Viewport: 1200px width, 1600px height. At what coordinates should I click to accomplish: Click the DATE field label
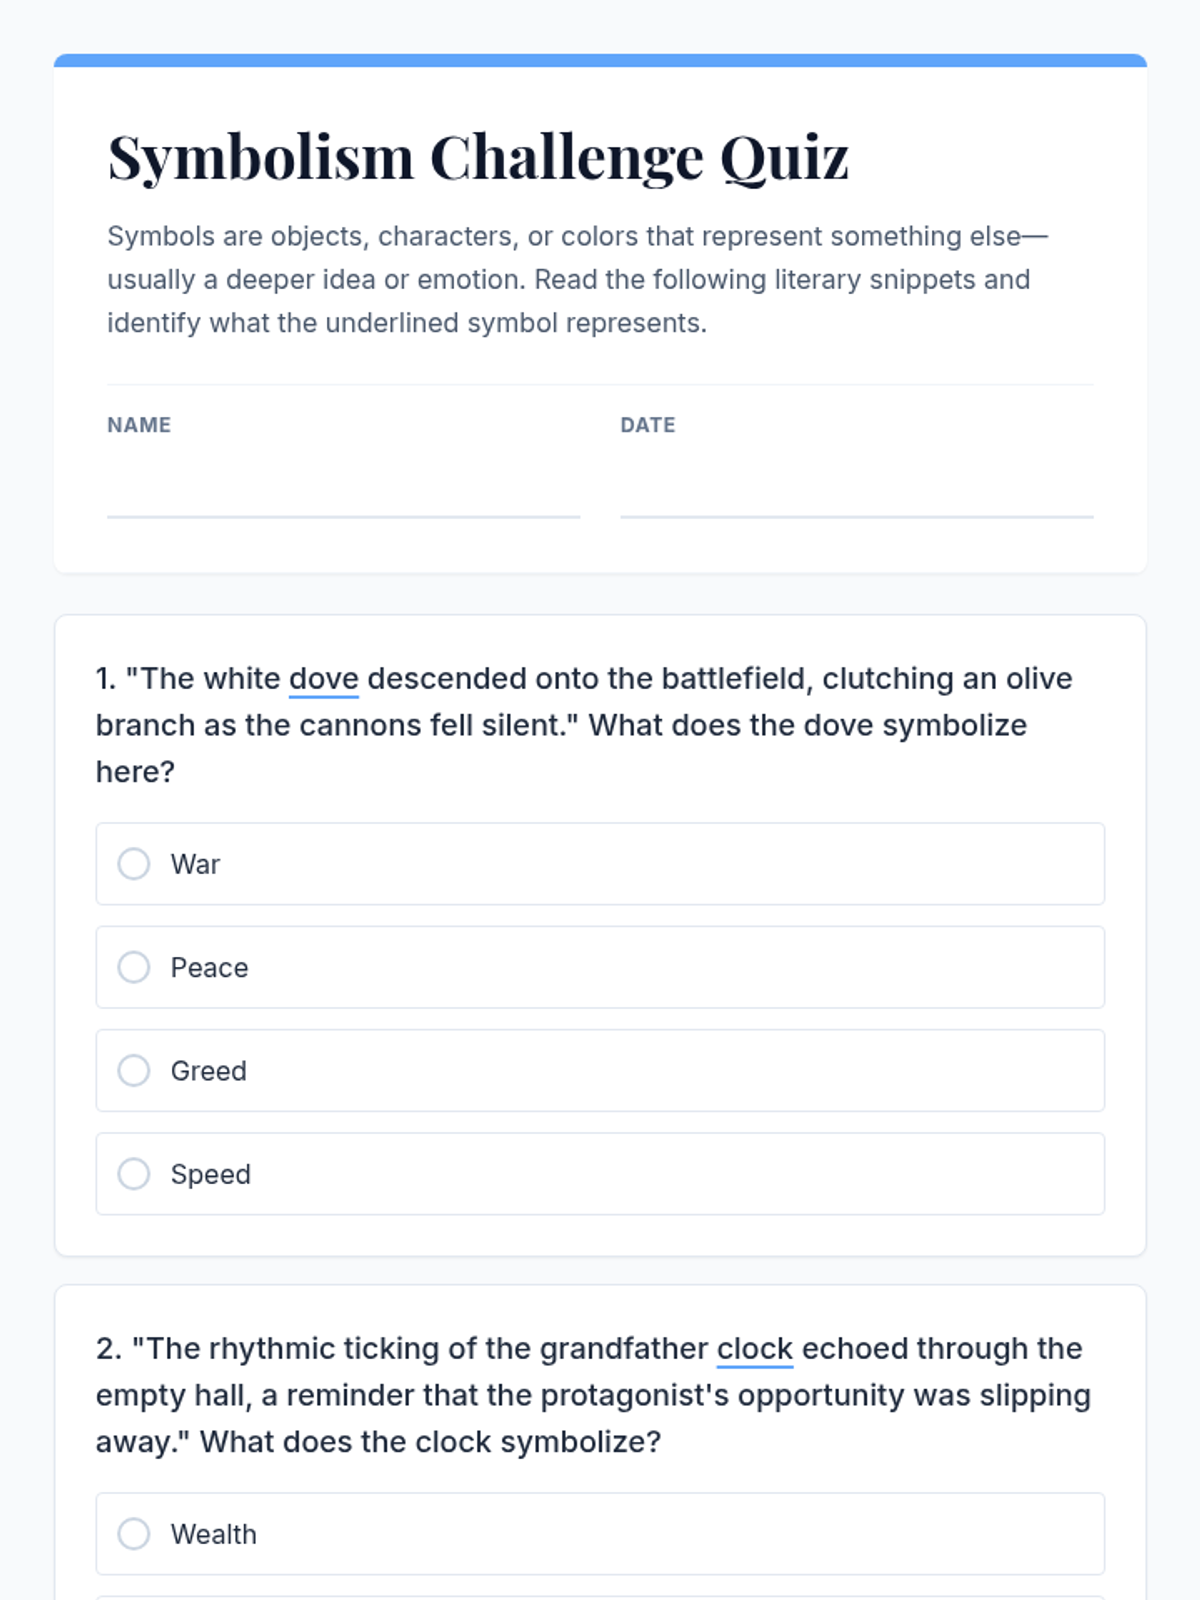pyautogui.click(x=647, y=425)
